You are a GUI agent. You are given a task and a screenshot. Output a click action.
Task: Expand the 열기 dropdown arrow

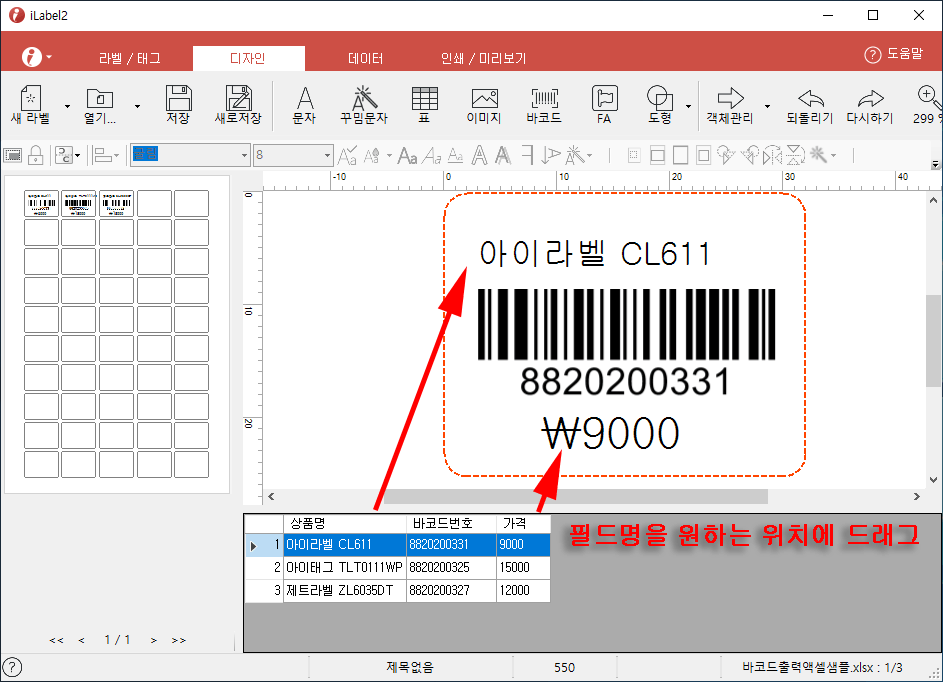137,106
